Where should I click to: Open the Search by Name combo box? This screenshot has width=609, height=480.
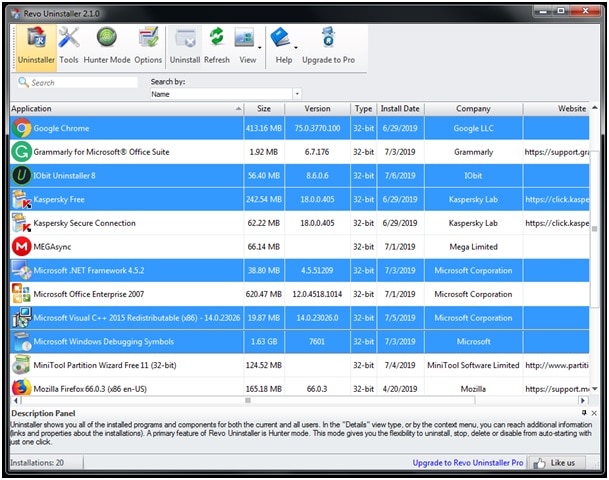226,94
